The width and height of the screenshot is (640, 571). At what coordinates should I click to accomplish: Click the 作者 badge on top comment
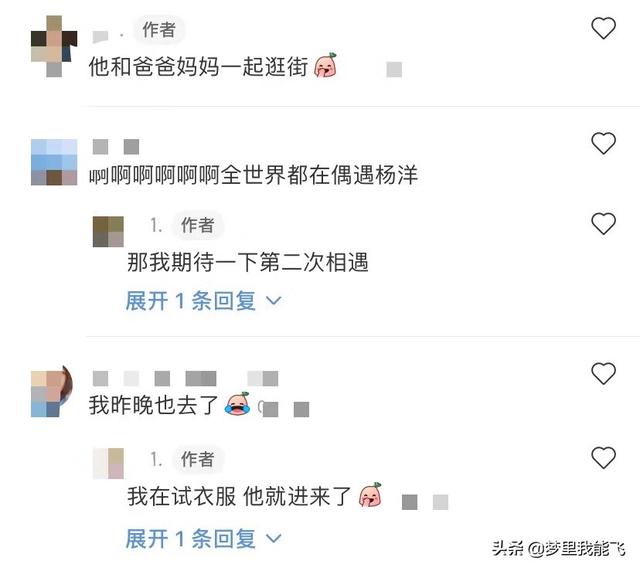click(x=159, y=30)
